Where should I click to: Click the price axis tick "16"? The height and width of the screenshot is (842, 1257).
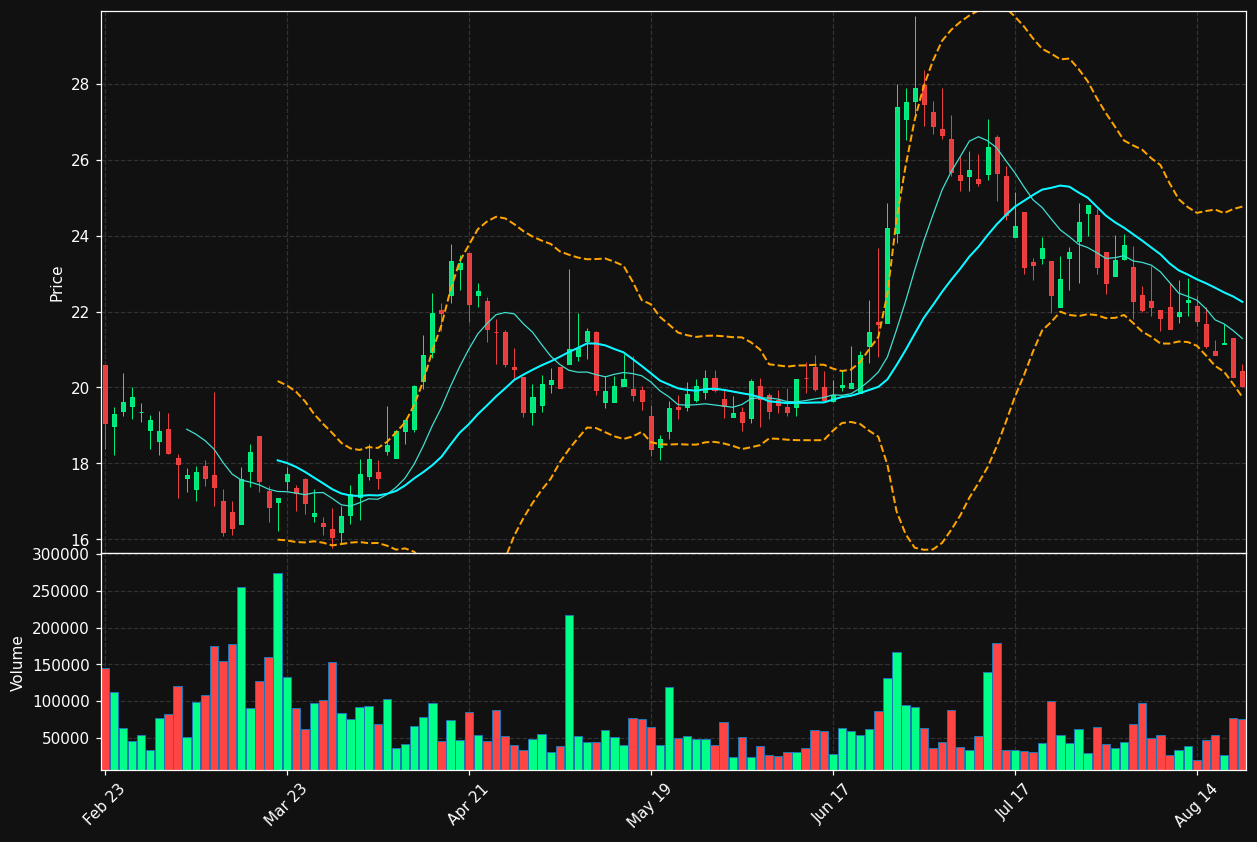(80, 540)
